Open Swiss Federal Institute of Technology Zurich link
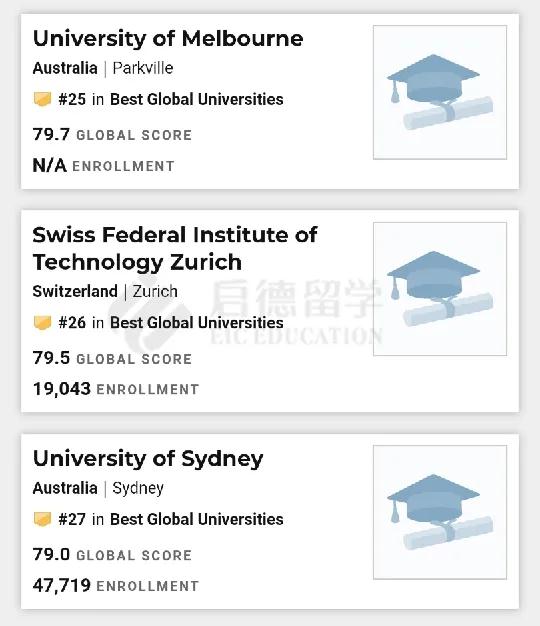Viewport: 540px width, 626px height. pos(175,248)
